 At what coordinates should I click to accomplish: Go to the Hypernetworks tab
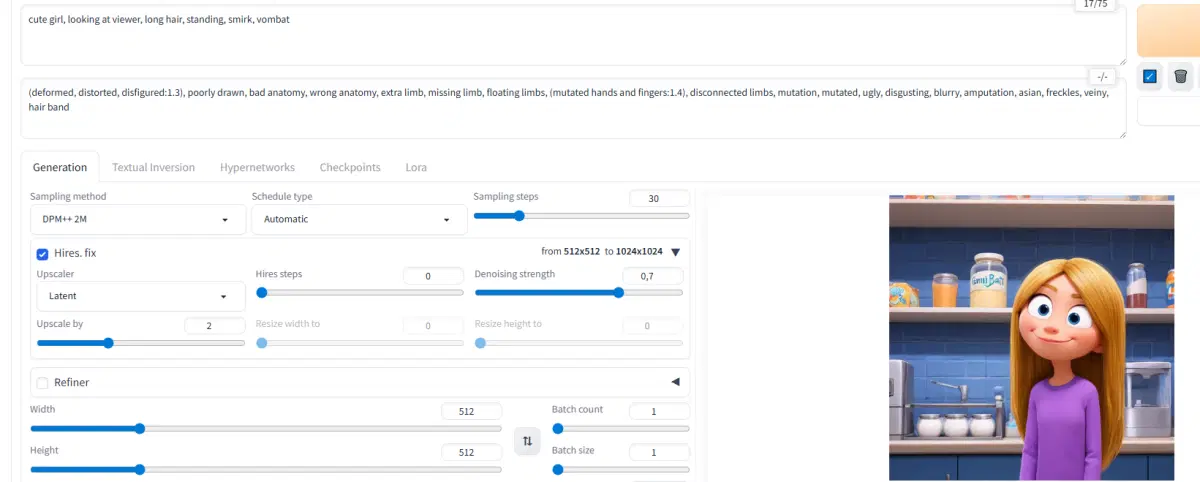[257, 168]
